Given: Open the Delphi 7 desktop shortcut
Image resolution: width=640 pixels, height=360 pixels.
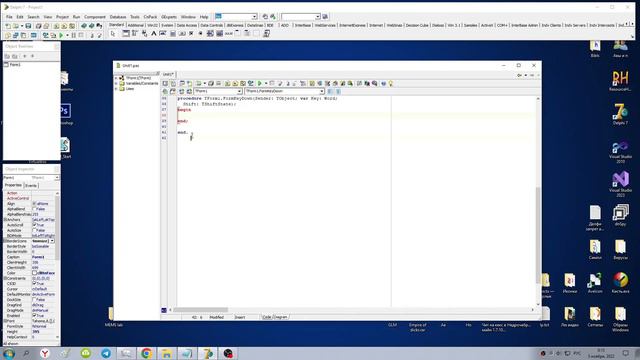Looking at the screenshot, I should coord(620,114).
